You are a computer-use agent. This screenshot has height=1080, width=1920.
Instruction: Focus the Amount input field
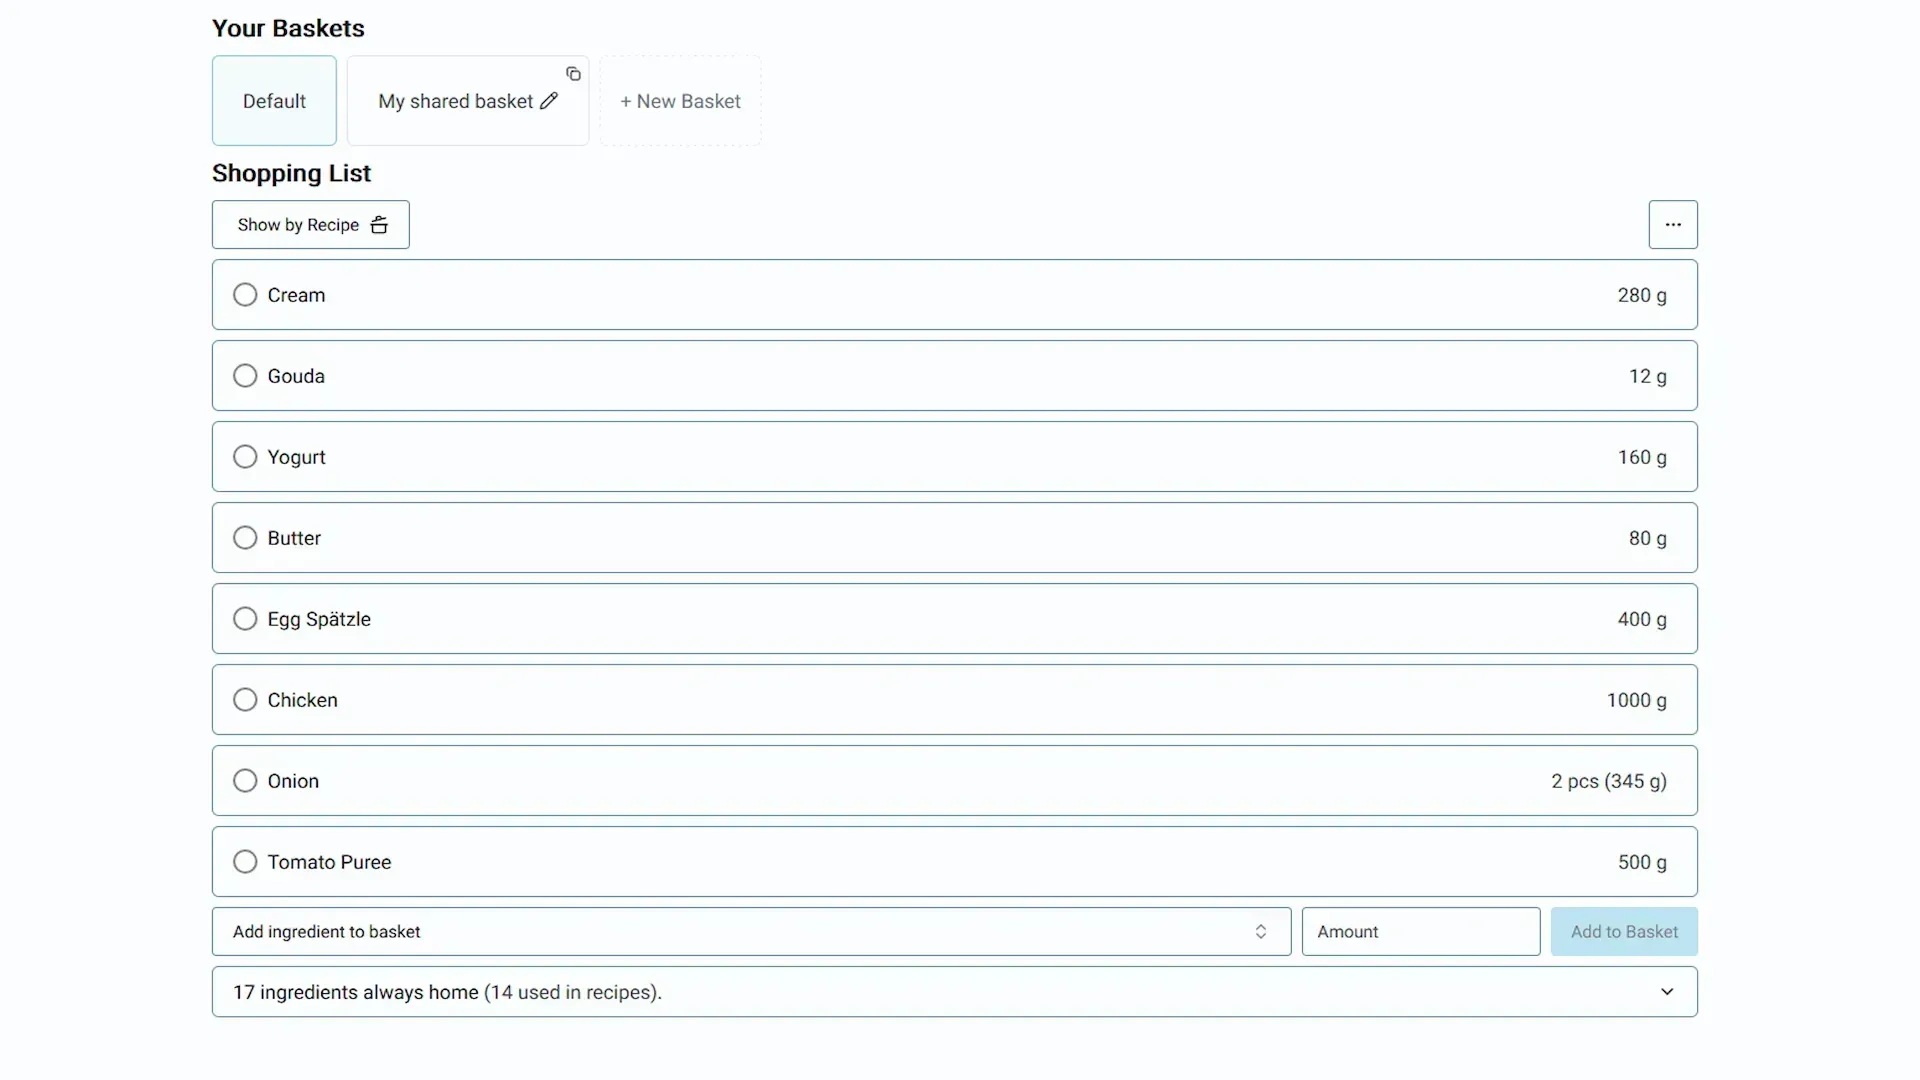coord(1420,932)
